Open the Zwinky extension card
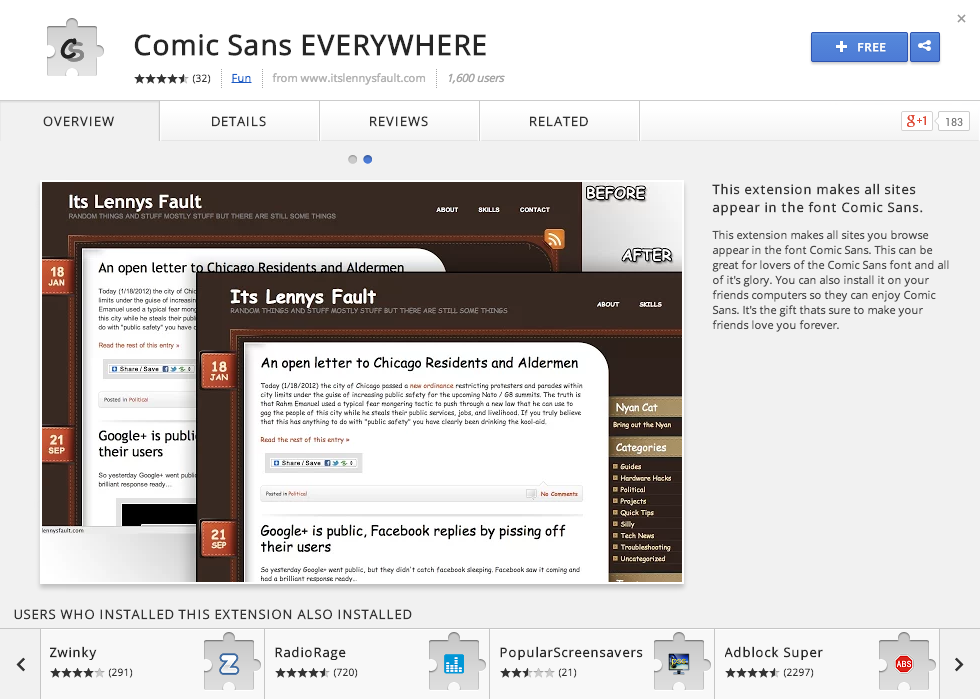This screenshot has height=699, width=980. coord(152,664)
